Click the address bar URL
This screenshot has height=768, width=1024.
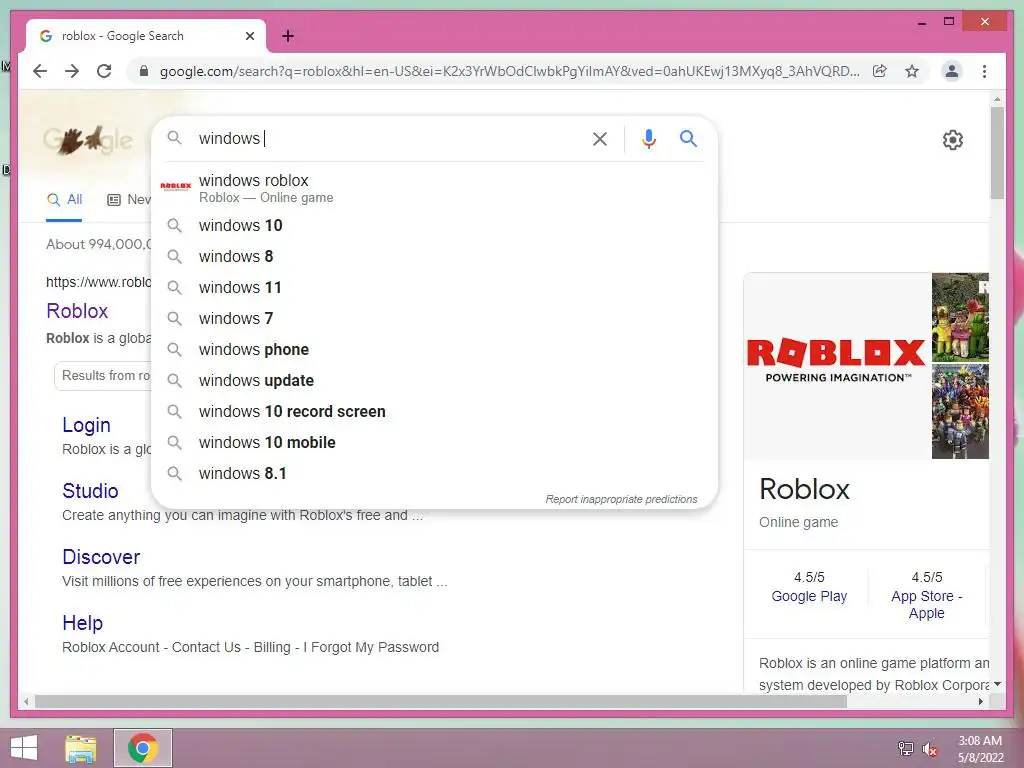click(x=509, y=71)
